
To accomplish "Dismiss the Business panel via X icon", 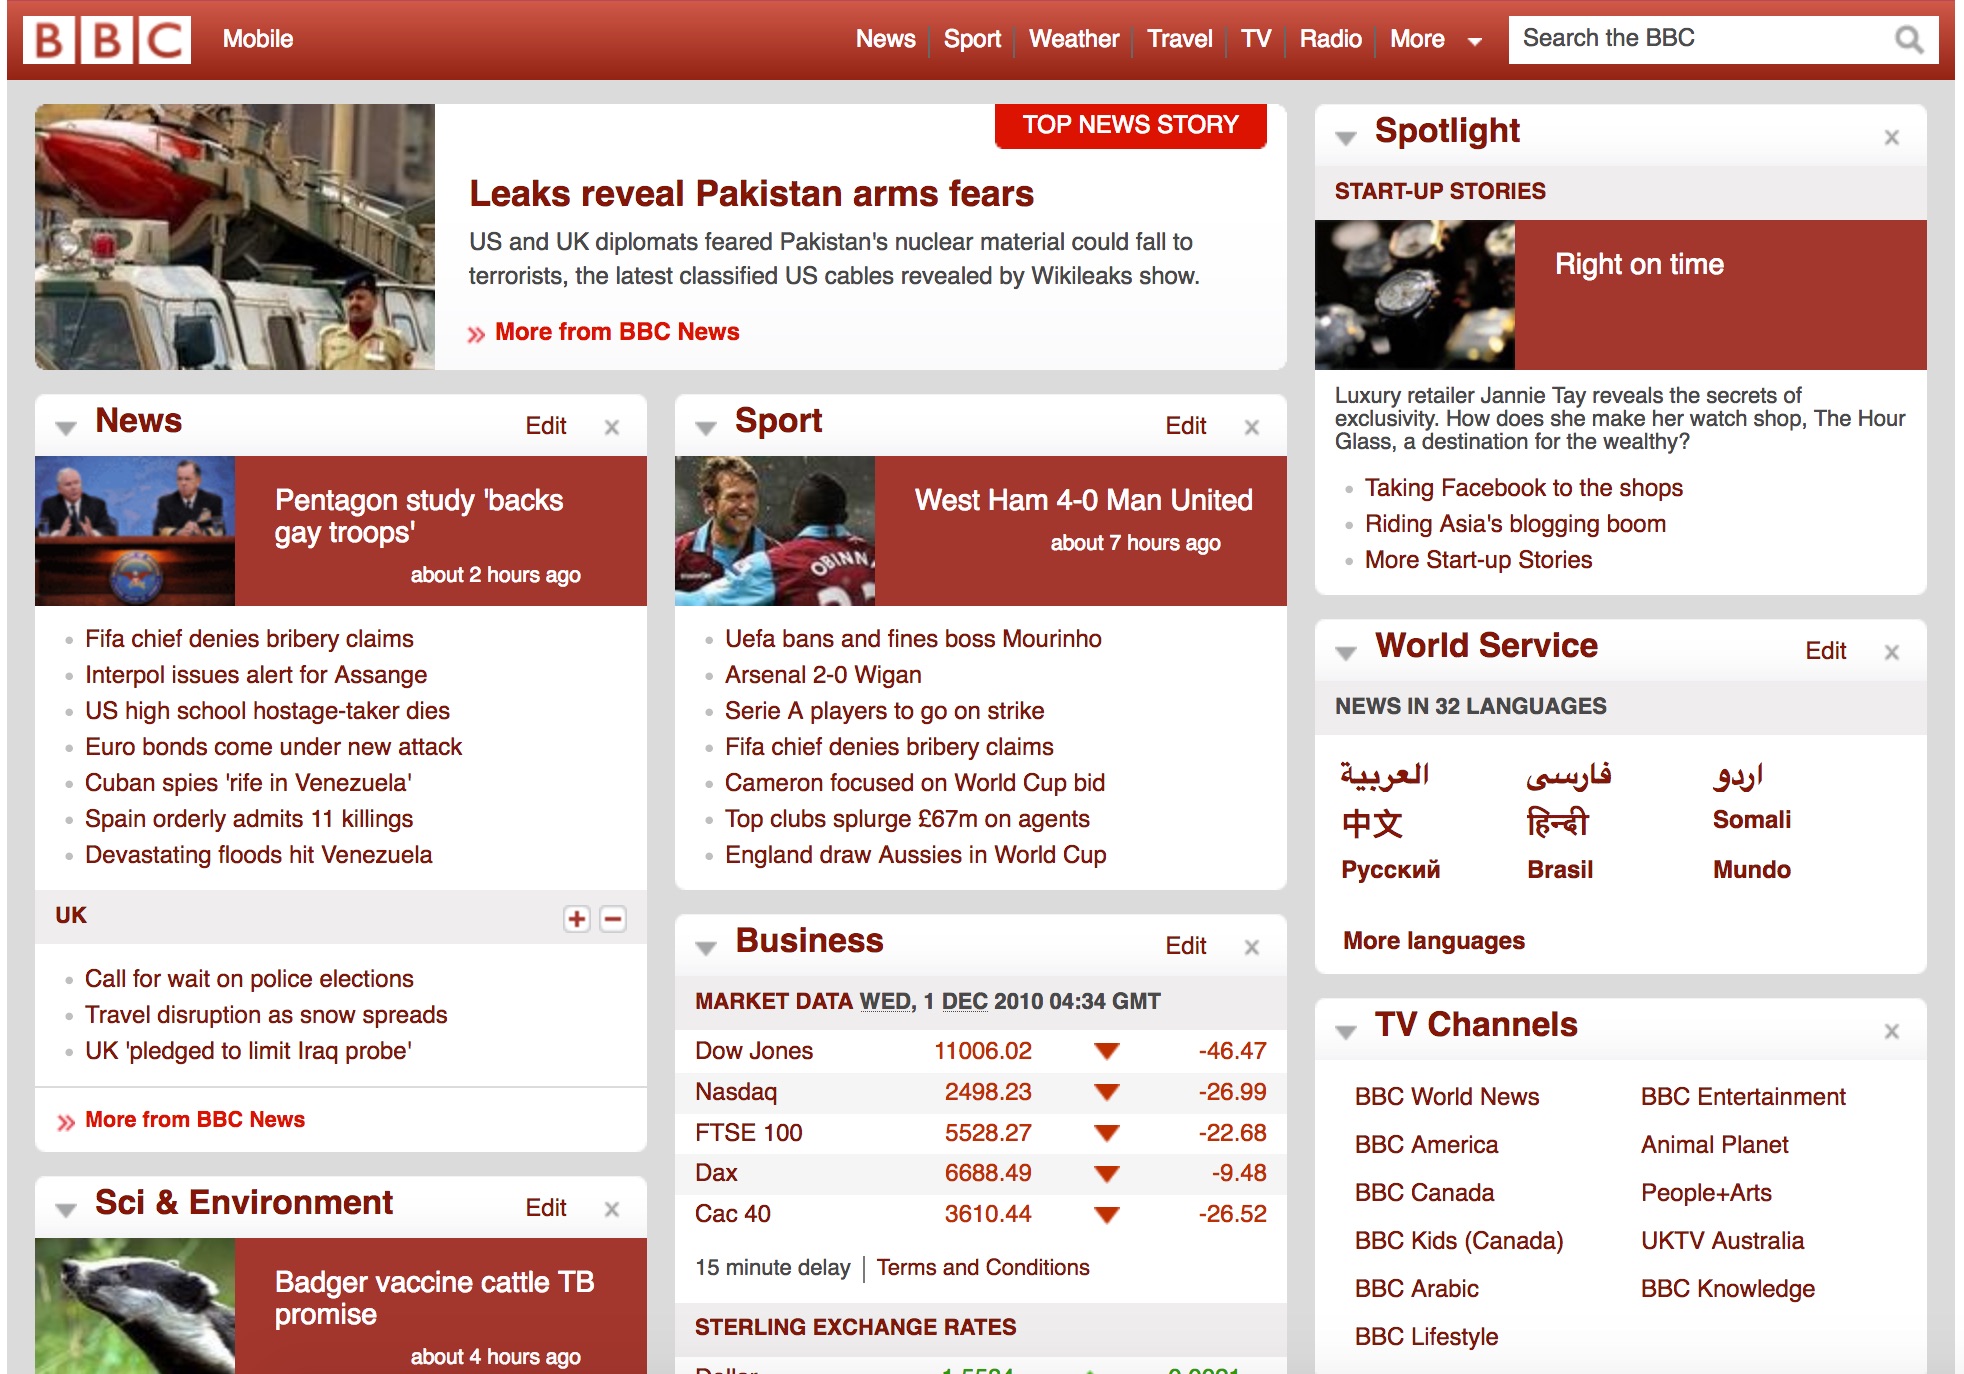I will click(x=1251, y=947).
